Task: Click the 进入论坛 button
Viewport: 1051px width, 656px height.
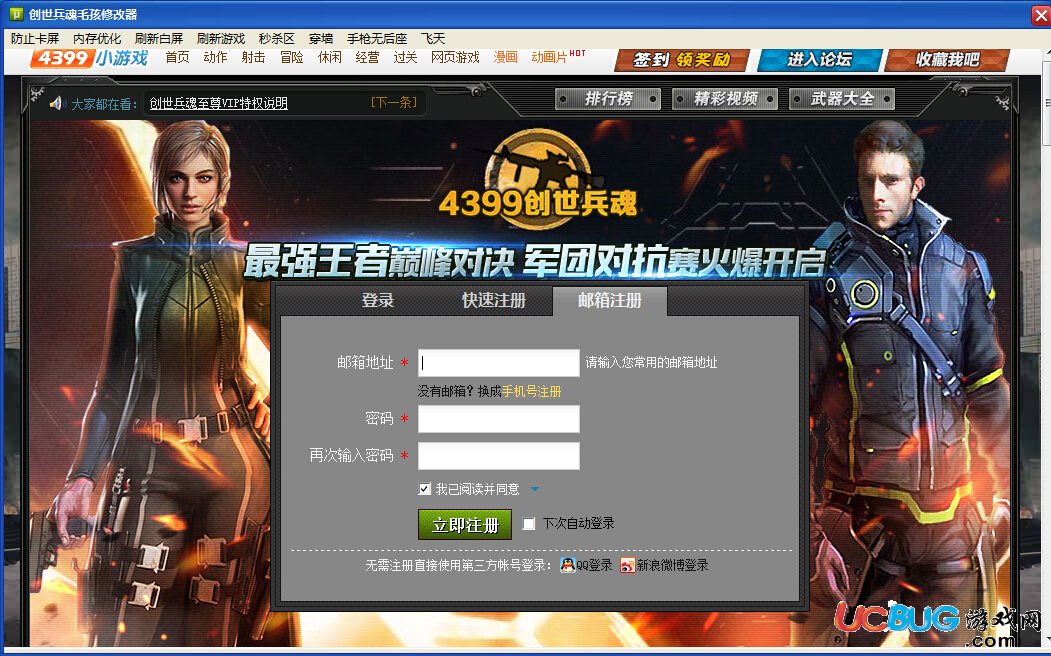Action: [819, 60]
